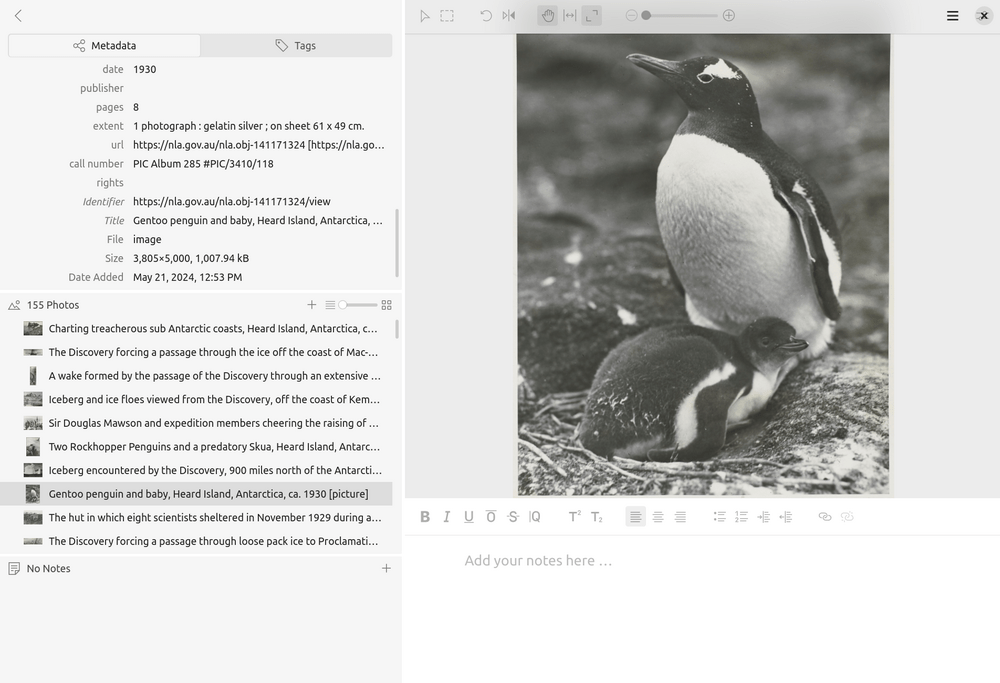Activate the rectangular selection tool

tap(447, 16)
